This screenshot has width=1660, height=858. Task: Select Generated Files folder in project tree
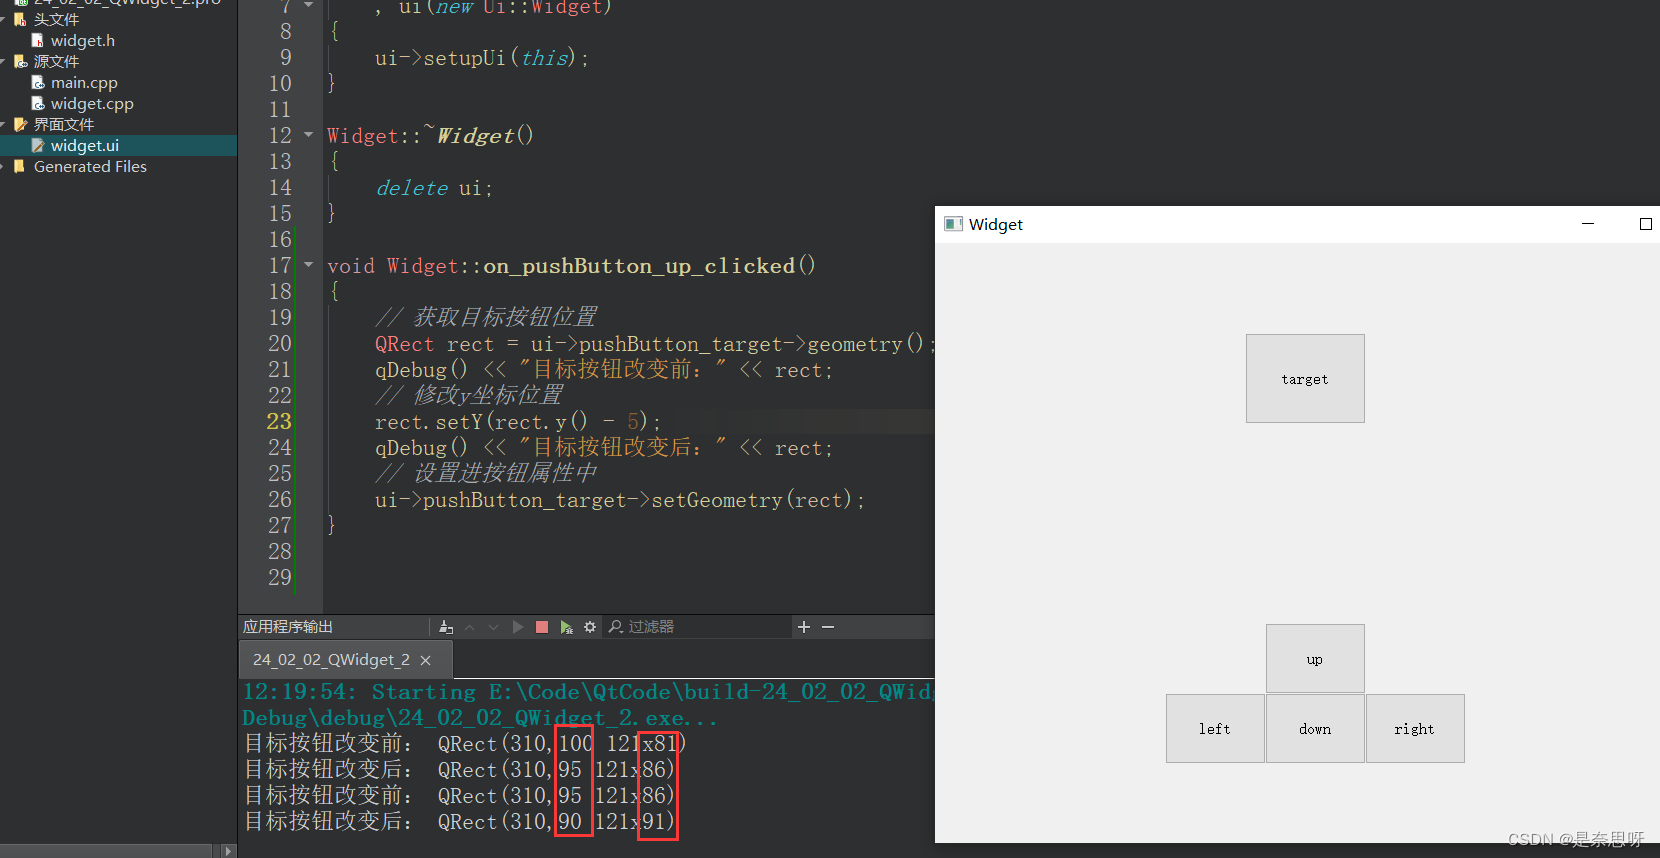coord(90,167)
